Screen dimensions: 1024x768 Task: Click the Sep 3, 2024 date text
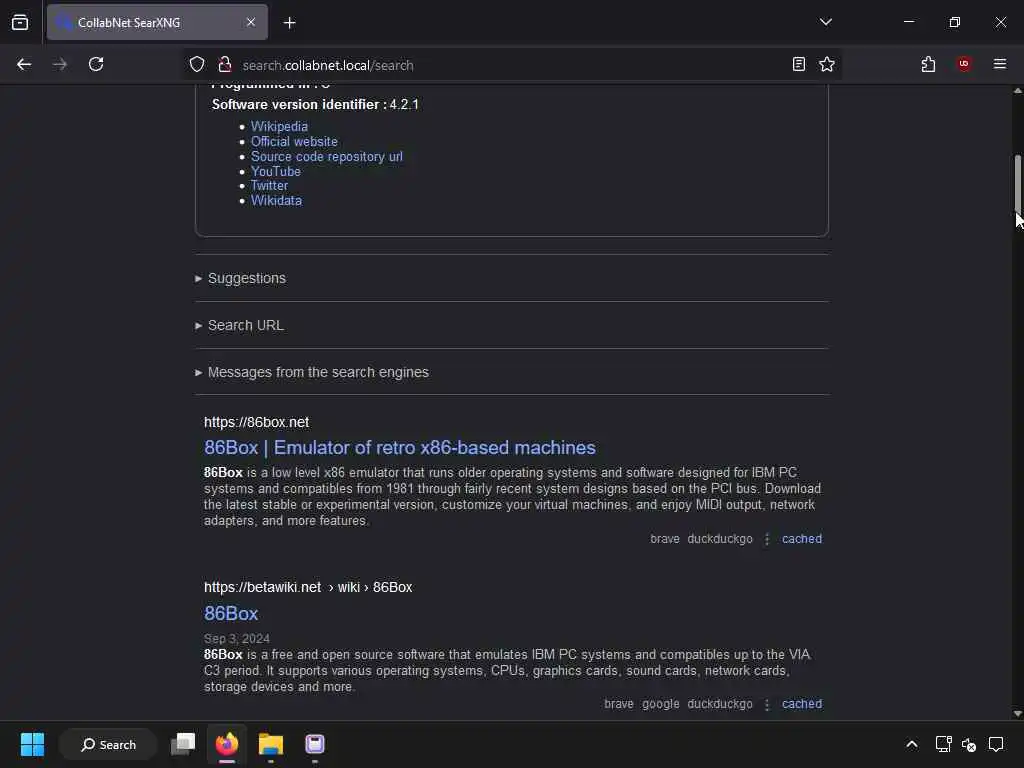[x=236, y=639]
